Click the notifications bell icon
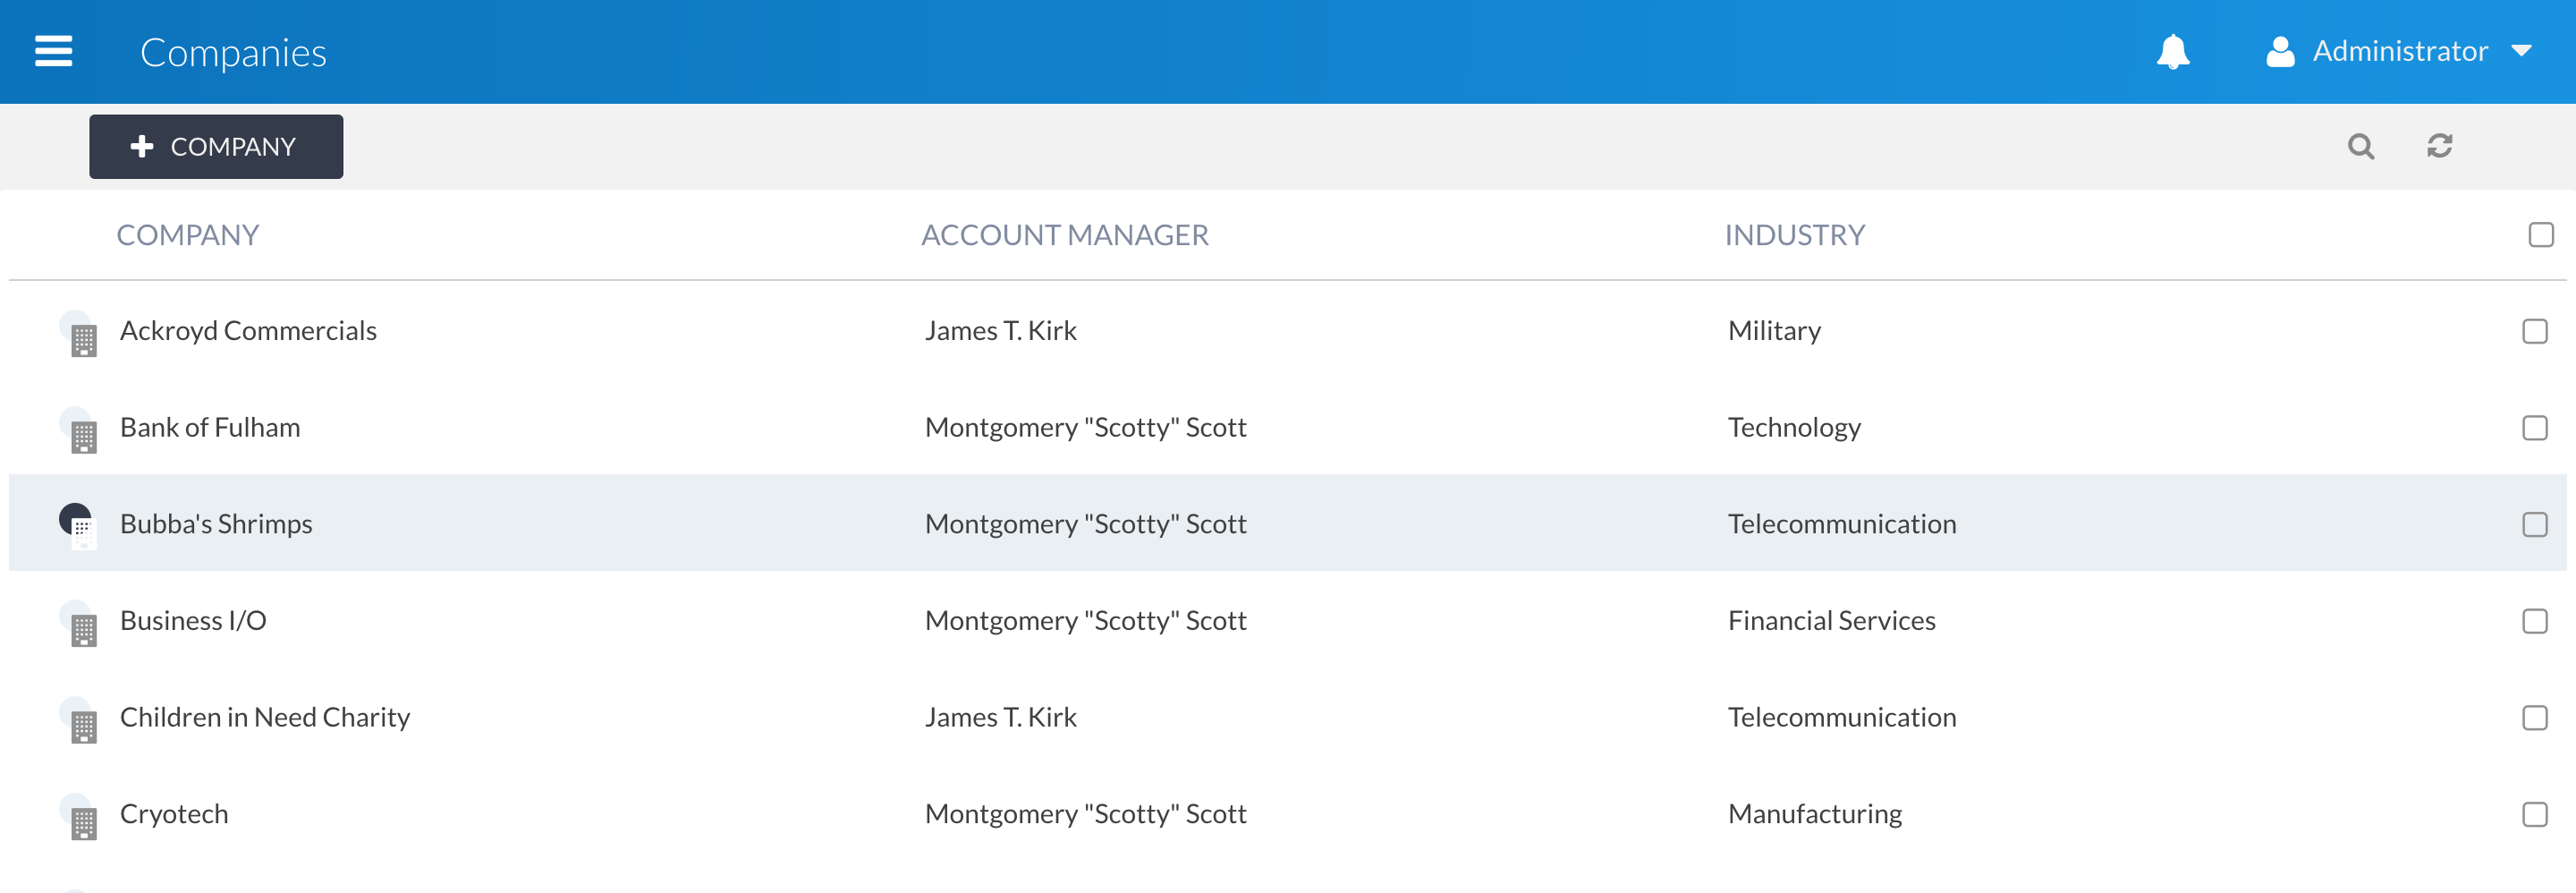Viewport: 2576px width, 893px height. click(x=2172, y=51)
